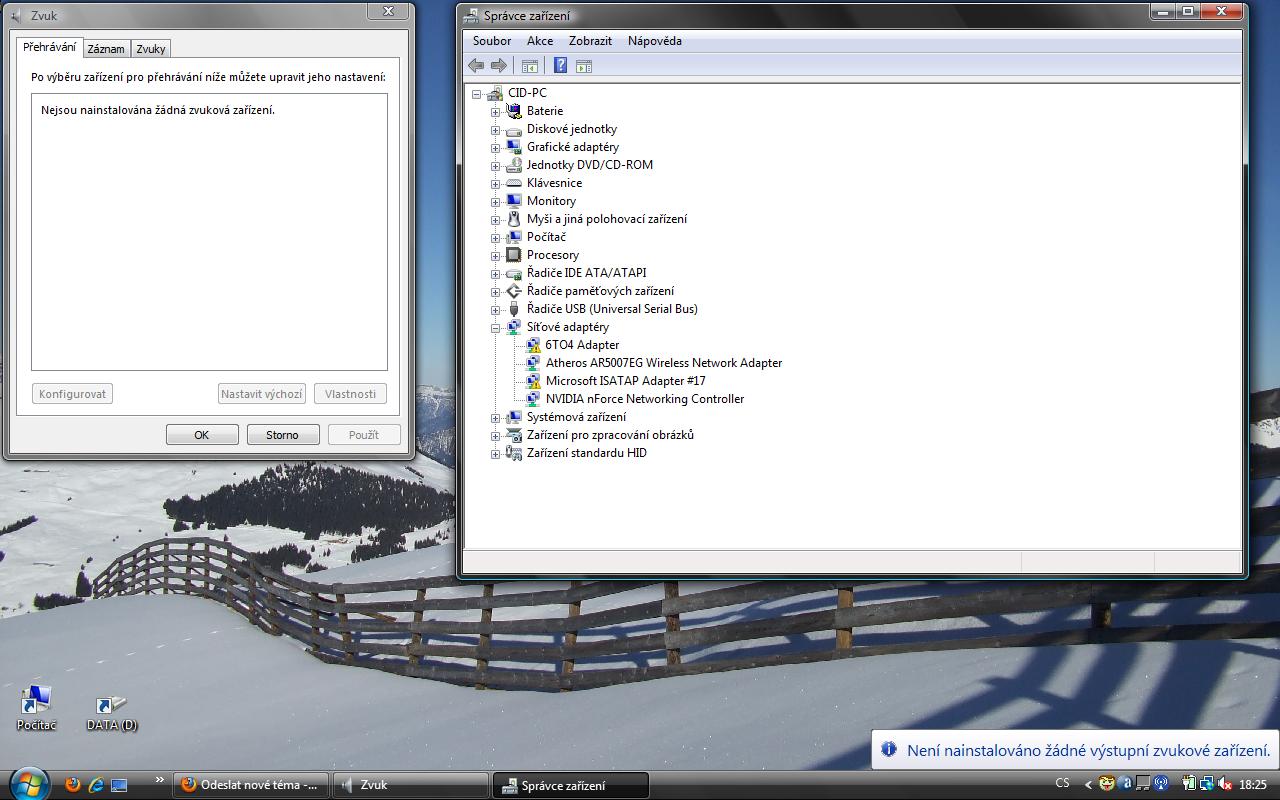Click the Windows Start orb
Viewport: 1280px width, 800px height.
coord(28,782)
